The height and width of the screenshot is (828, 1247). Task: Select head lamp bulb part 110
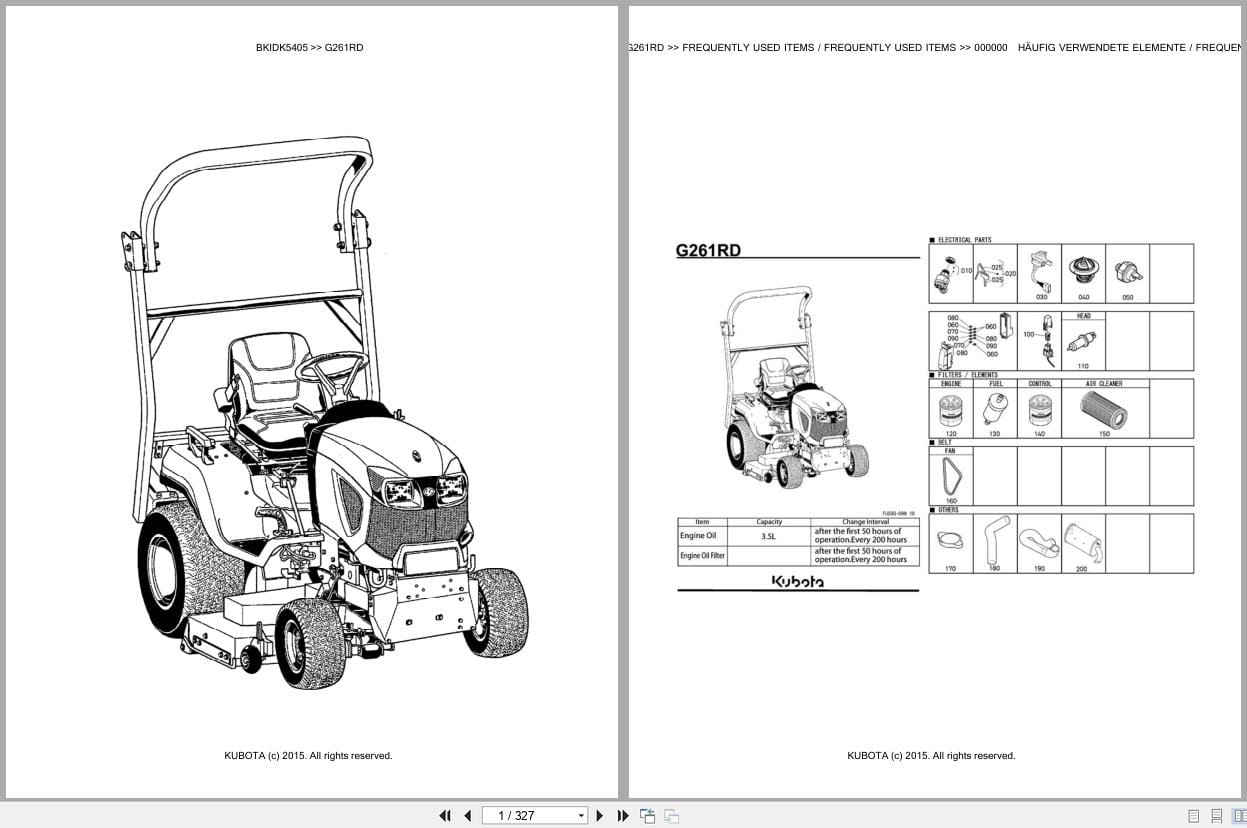pyautogui.click(x=1083, y=346)
